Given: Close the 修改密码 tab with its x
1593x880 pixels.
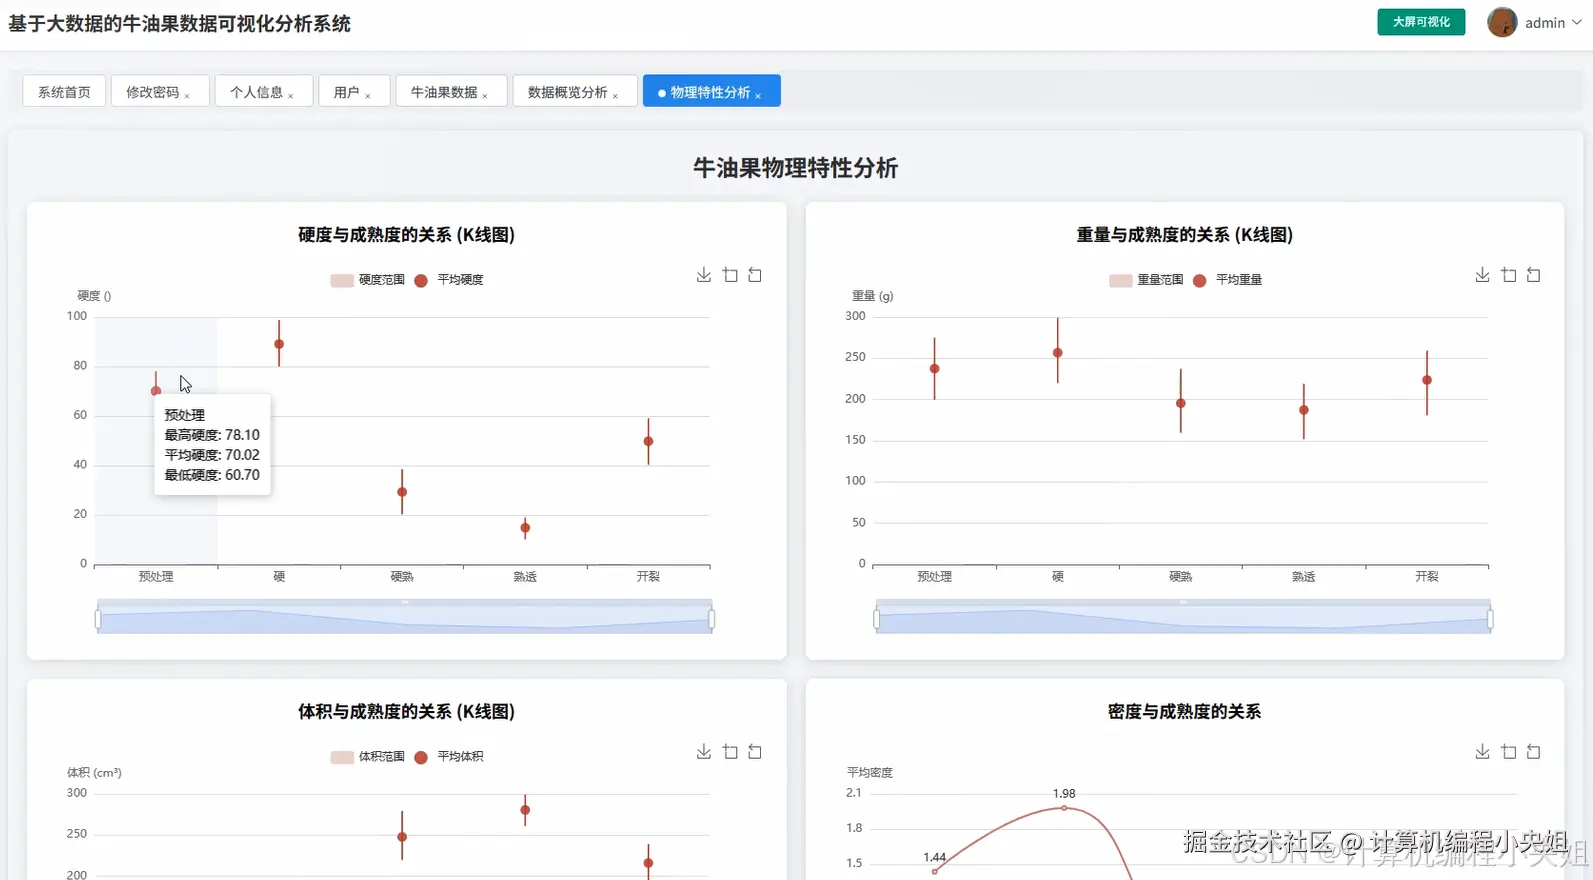Looking at the screenshot, I should point(187,95).
